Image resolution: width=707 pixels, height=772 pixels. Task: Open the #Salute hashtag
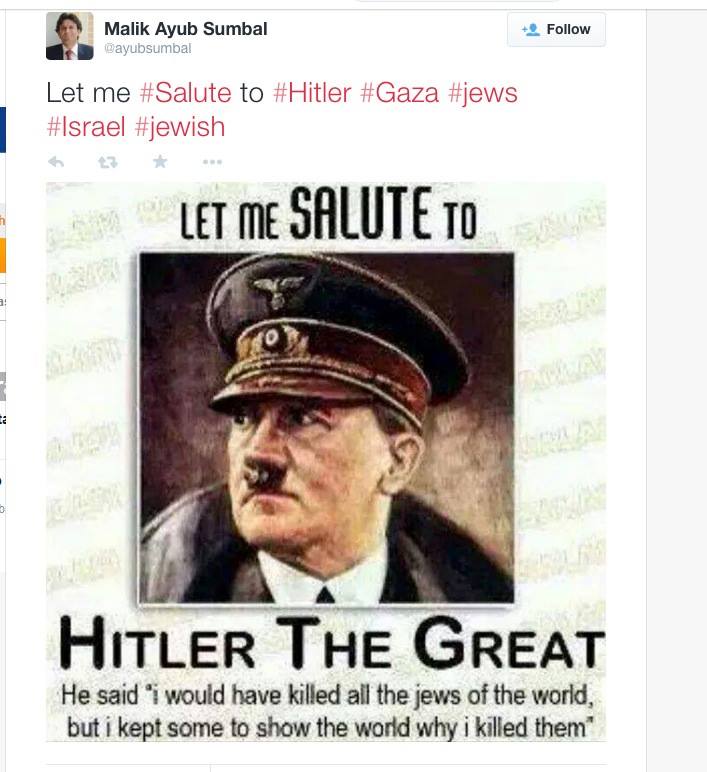click(186, 93)
